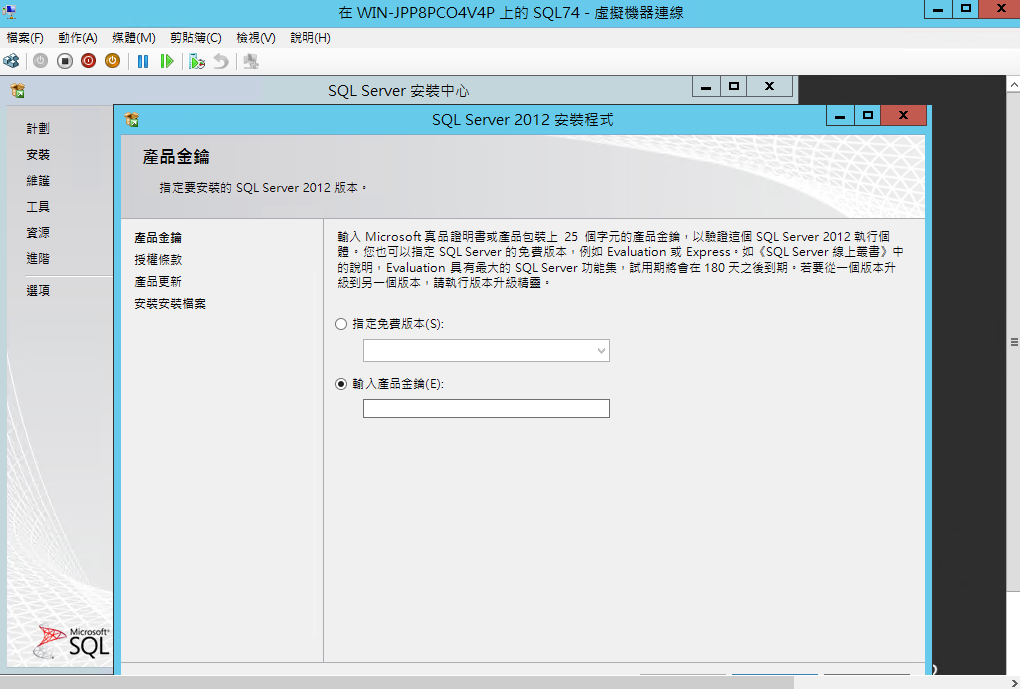Maximize the SQL Server 2012 安裝程式 window
The image size is (1020, 689).
[867, 116]
